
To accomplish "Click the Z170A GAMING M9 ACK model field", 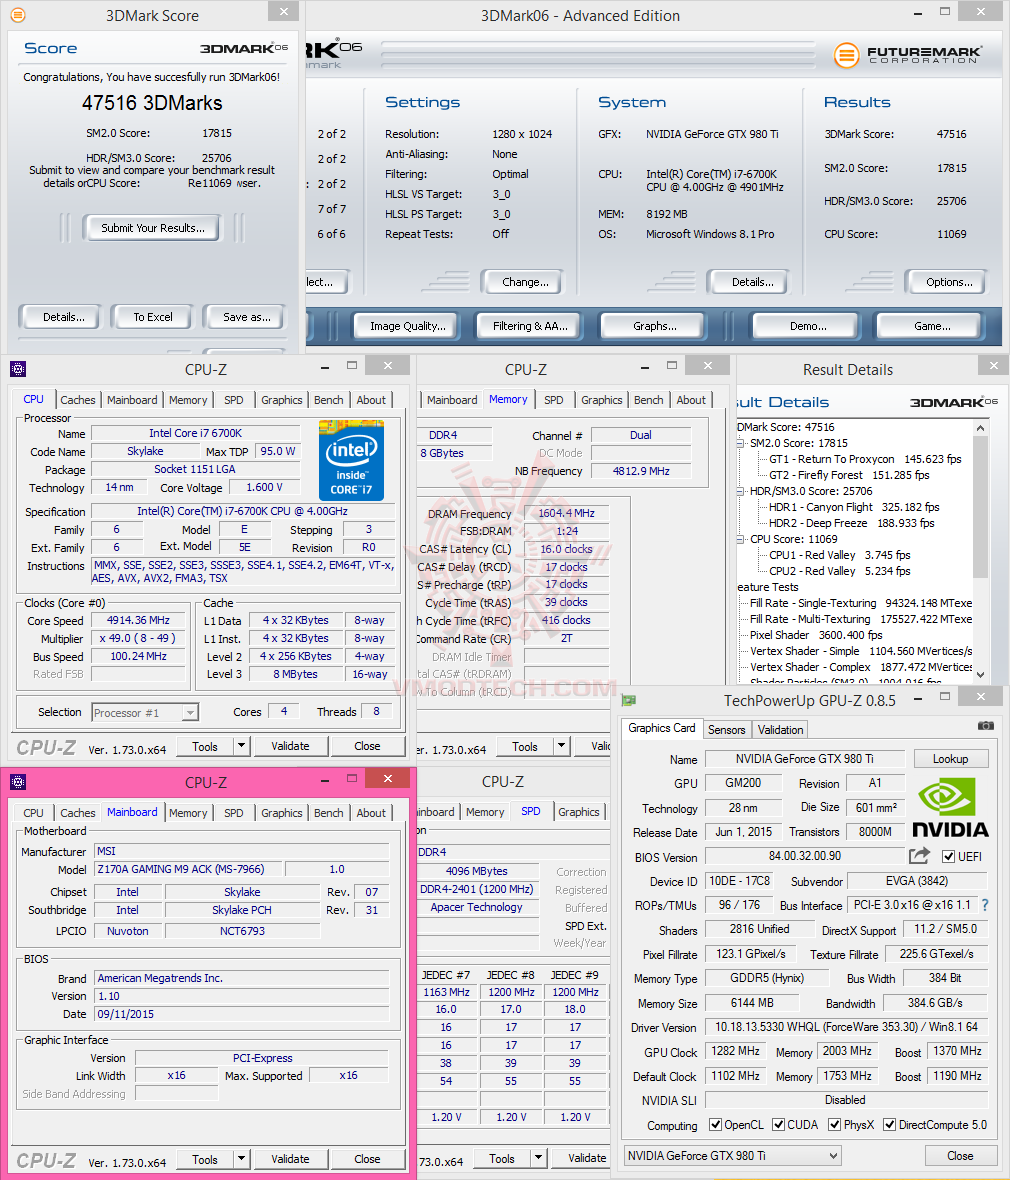I will coord(188,869).
